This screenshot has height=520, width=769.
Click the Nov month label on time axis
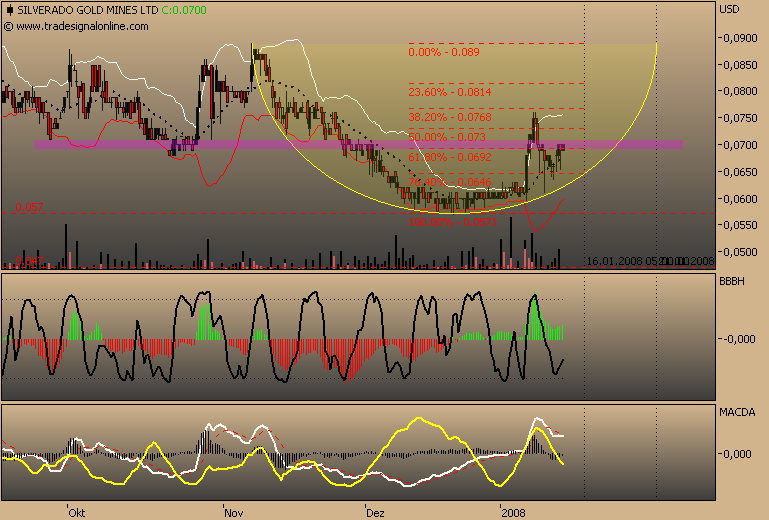click(x=233, y=513)
